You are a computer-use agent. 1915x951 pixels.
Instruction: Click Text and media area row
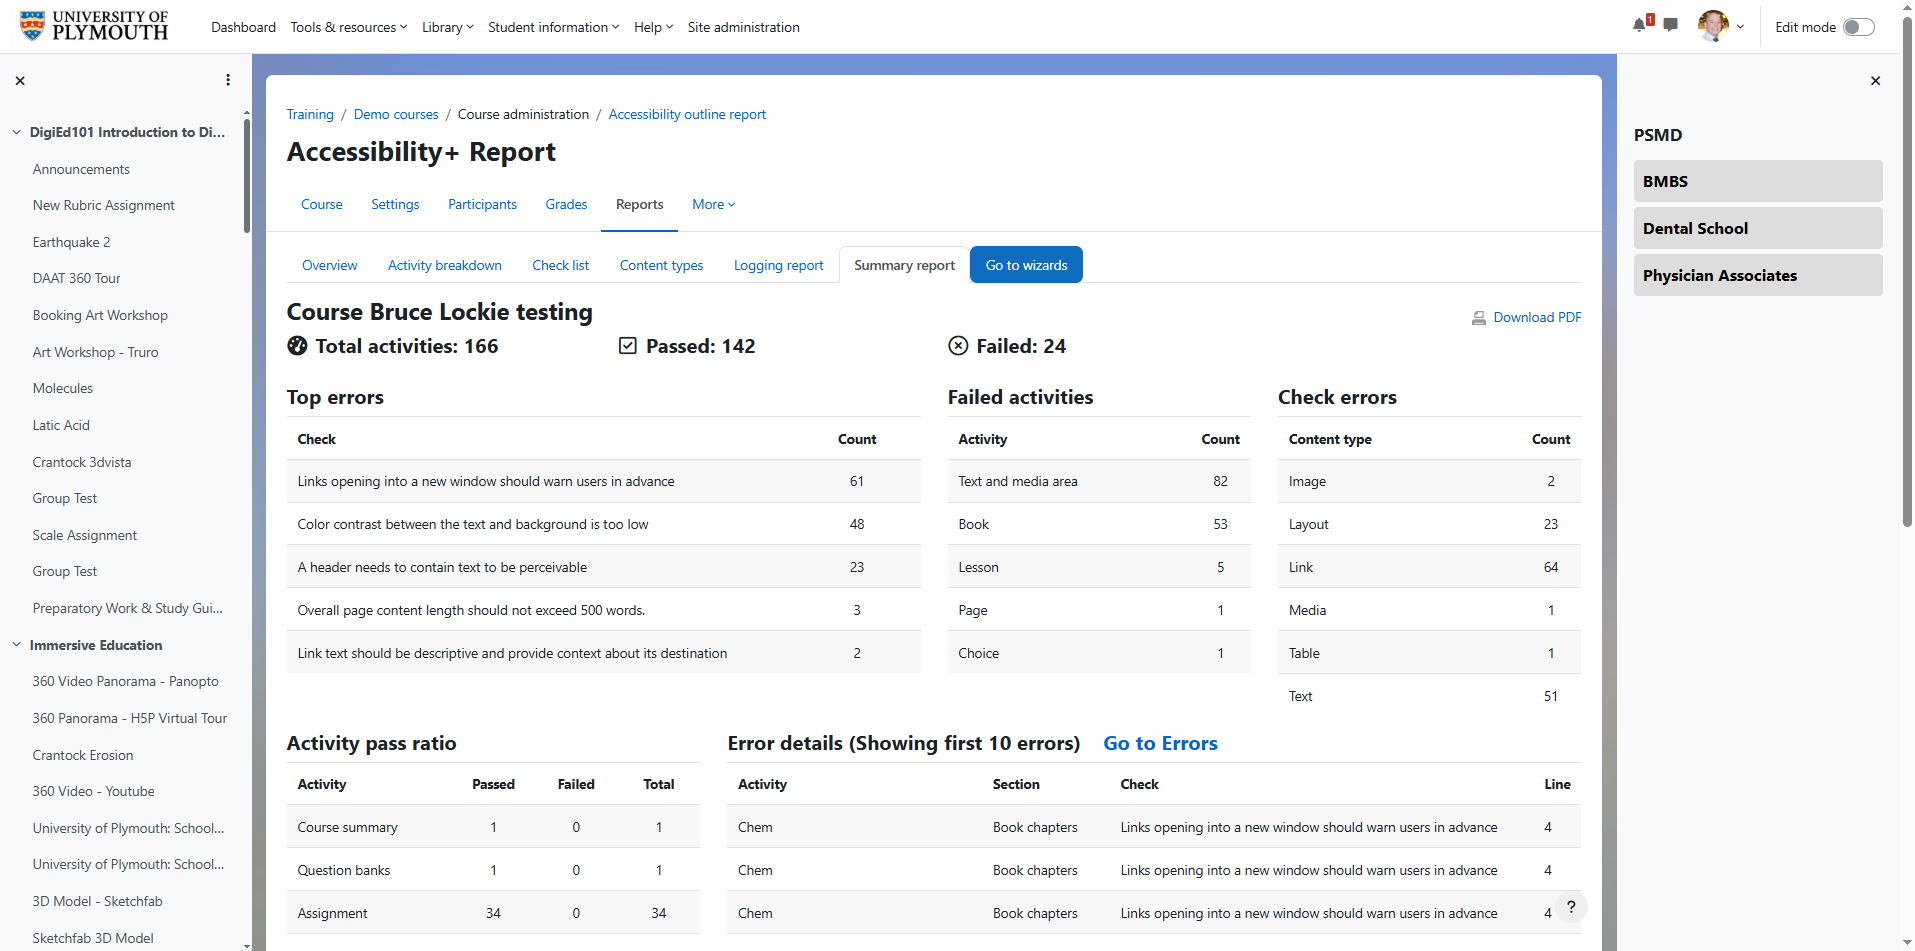tap(1099, 481)
